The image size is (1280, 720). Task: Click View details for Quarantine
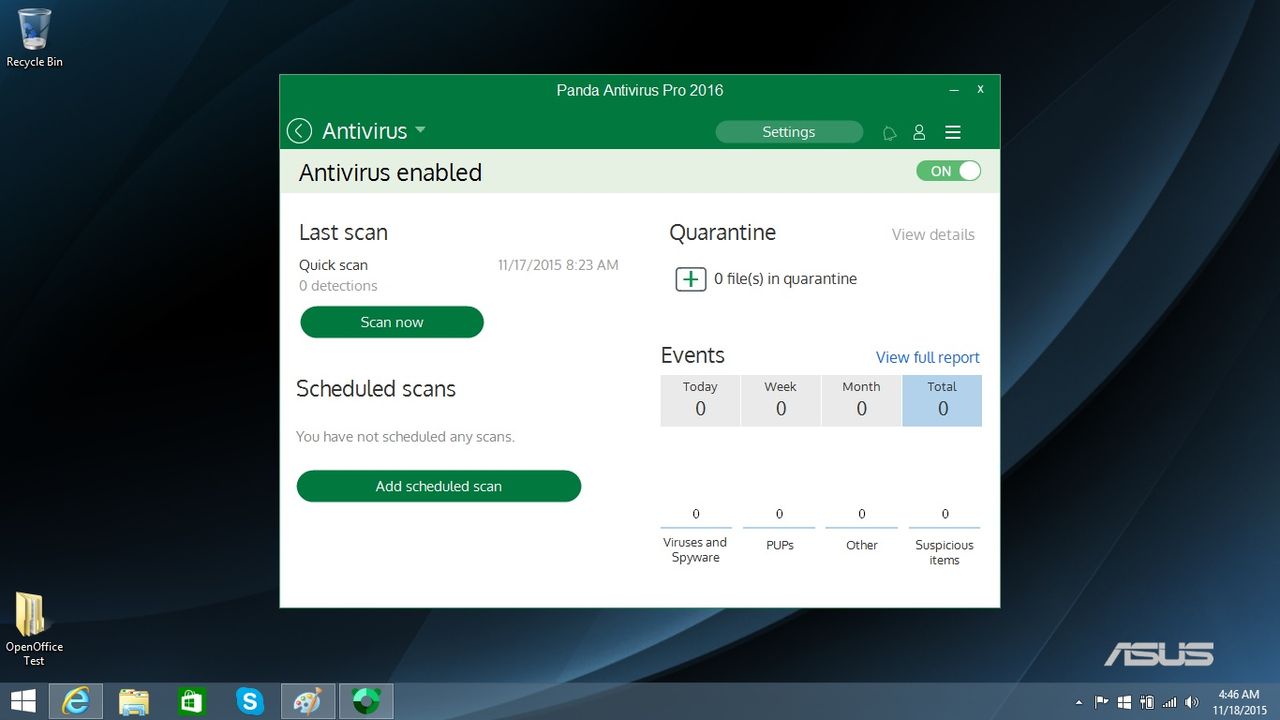point(933,234)
